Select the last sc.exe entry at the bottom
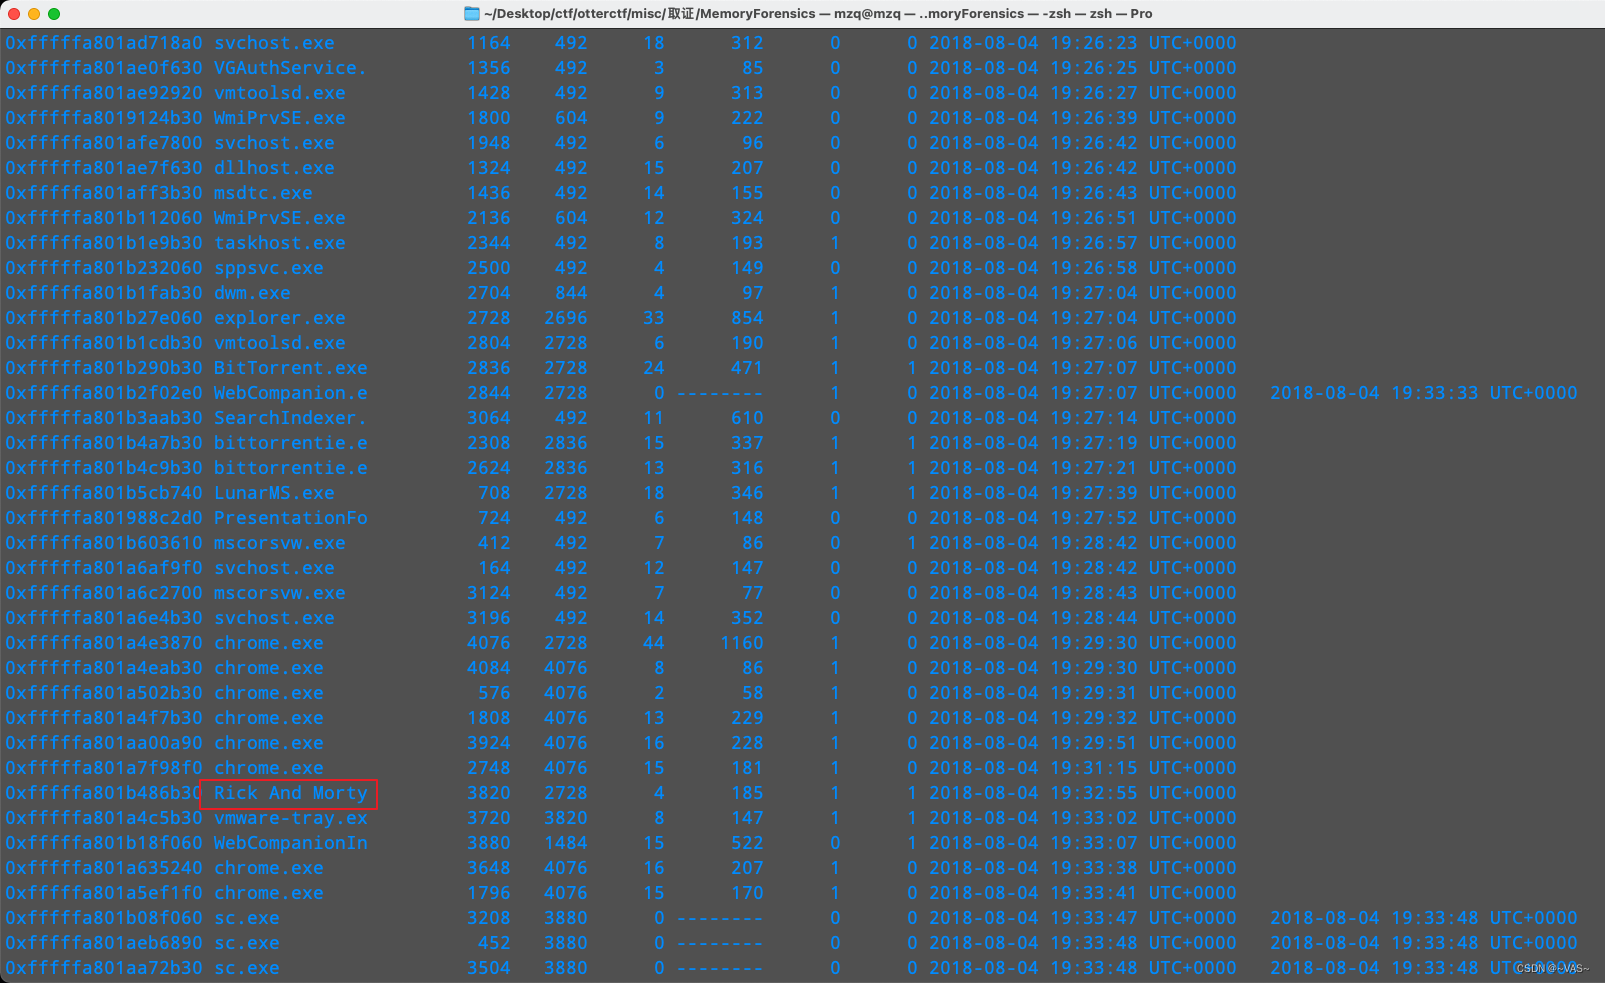The height and width of the screenshot is (983, 1605). [248, 967]
